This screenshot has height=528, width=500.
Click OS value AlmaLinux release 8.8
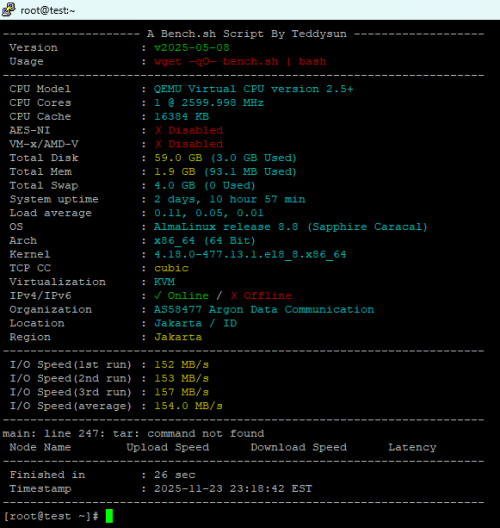(226, 227)
